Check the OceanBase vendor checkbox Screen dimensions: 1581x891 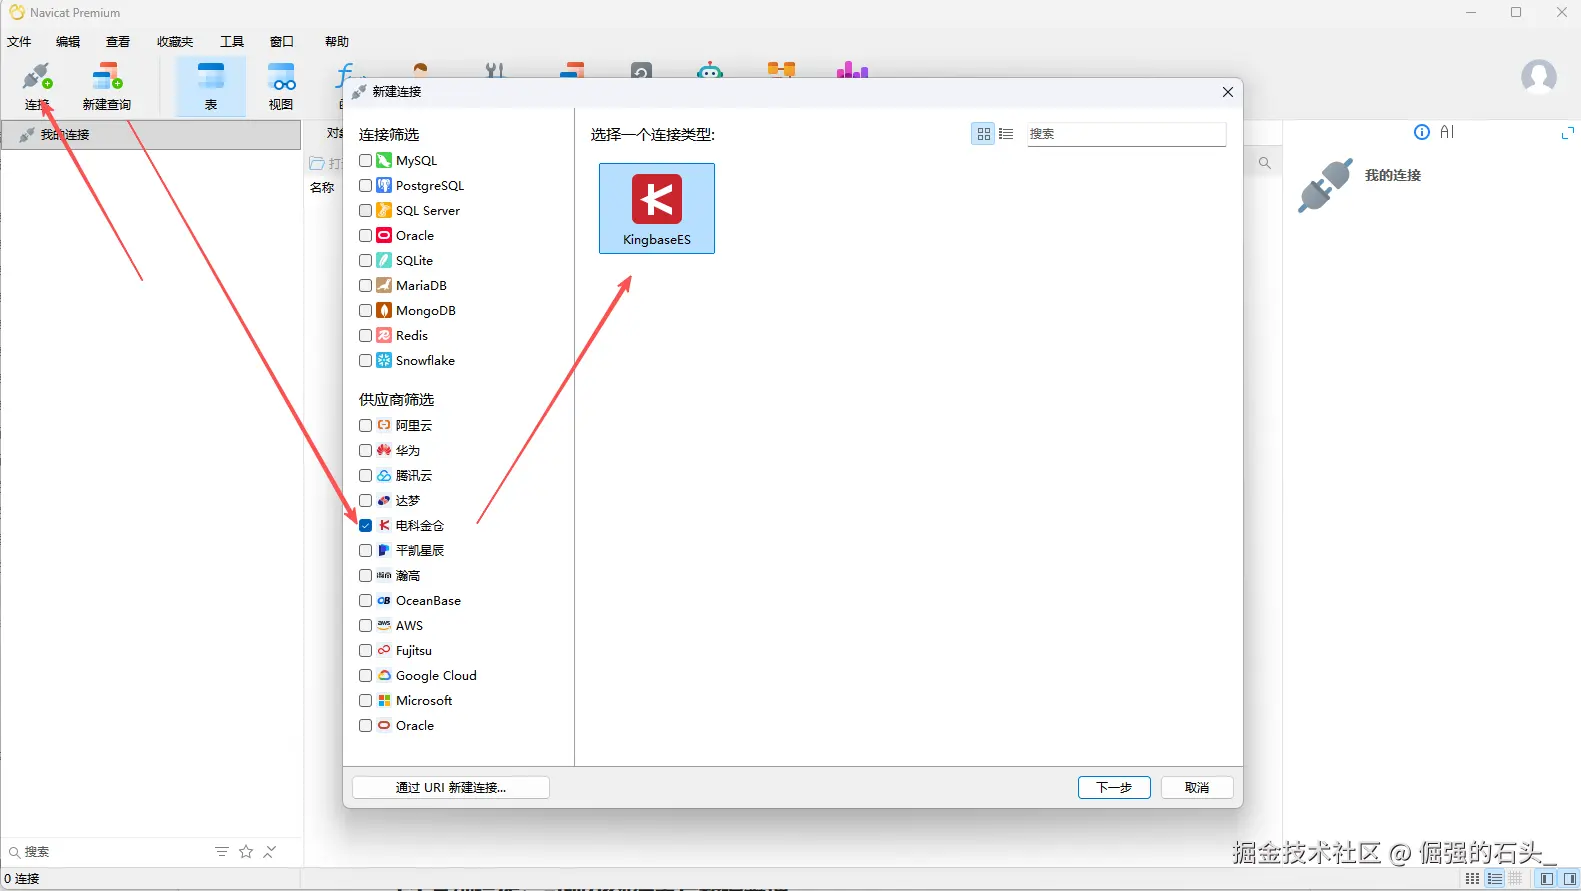(366, 600)
